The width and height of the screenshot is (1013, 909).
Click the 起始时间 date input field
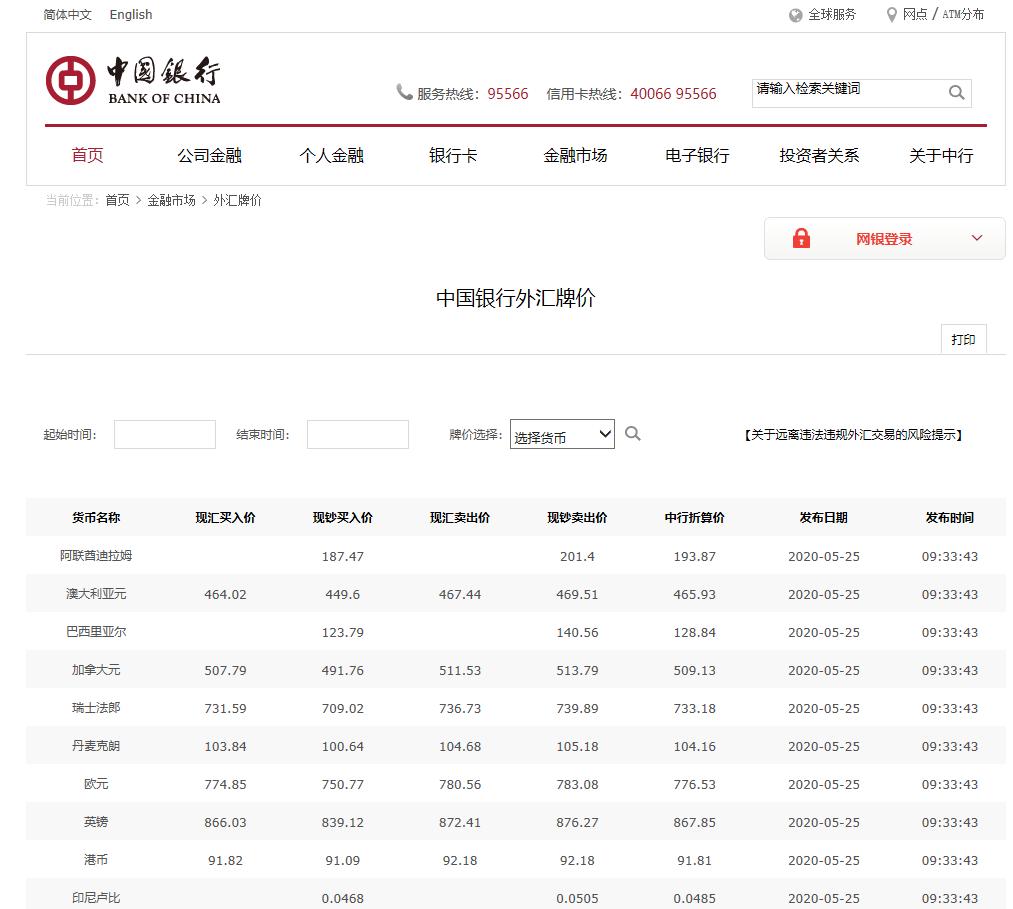164,434
